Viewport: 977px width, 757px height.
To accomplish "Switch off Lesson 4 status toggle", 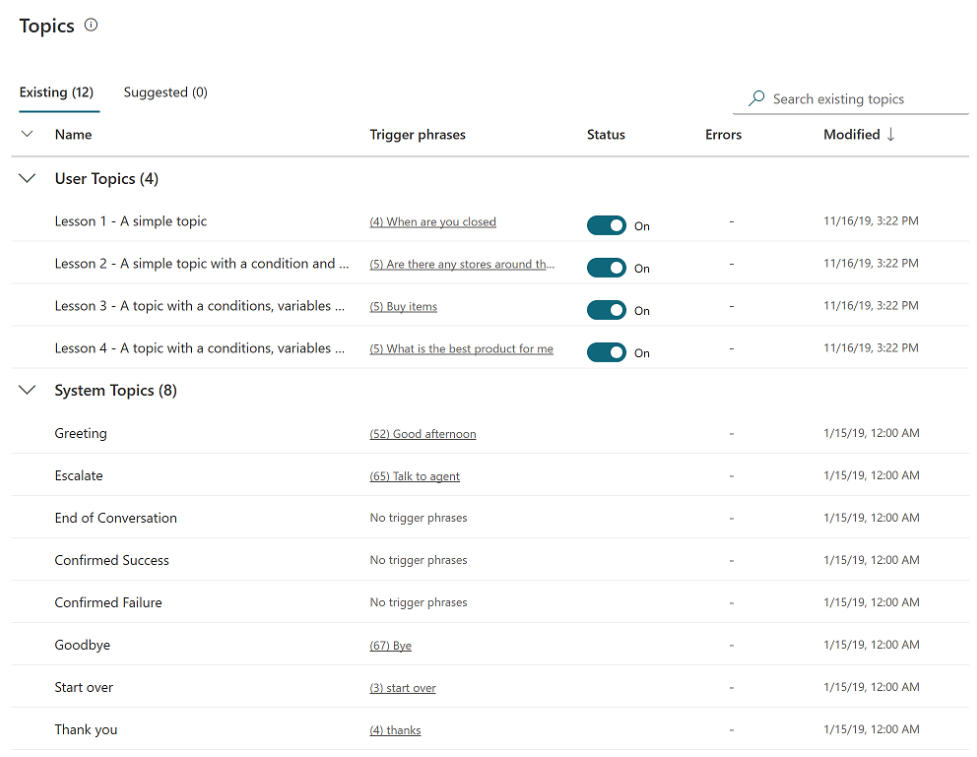I will pos(606,352).
